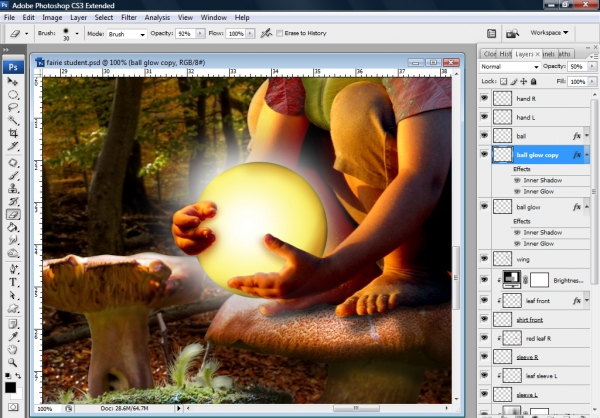This screenshot has height=418, width=600.
Task: Select the Brush tool
Action: [13, 176]
